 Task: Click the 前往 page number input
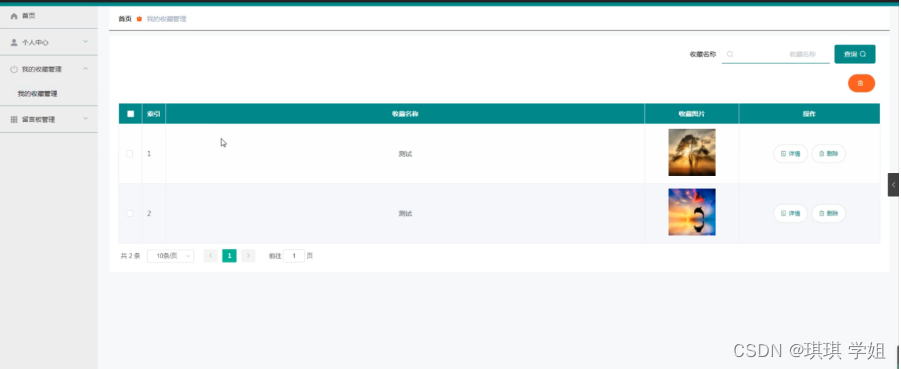[x=294, y=256]
